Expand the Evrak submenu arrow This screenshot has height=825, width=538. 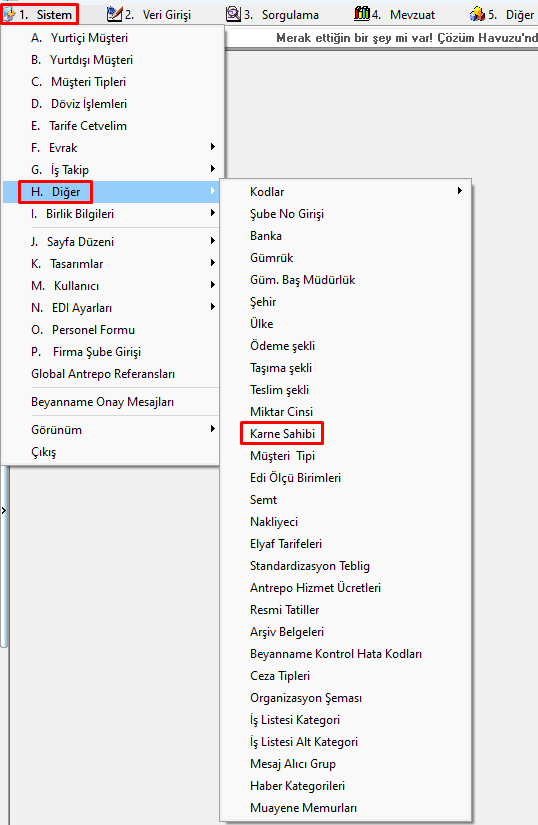[x=212, y=147]
